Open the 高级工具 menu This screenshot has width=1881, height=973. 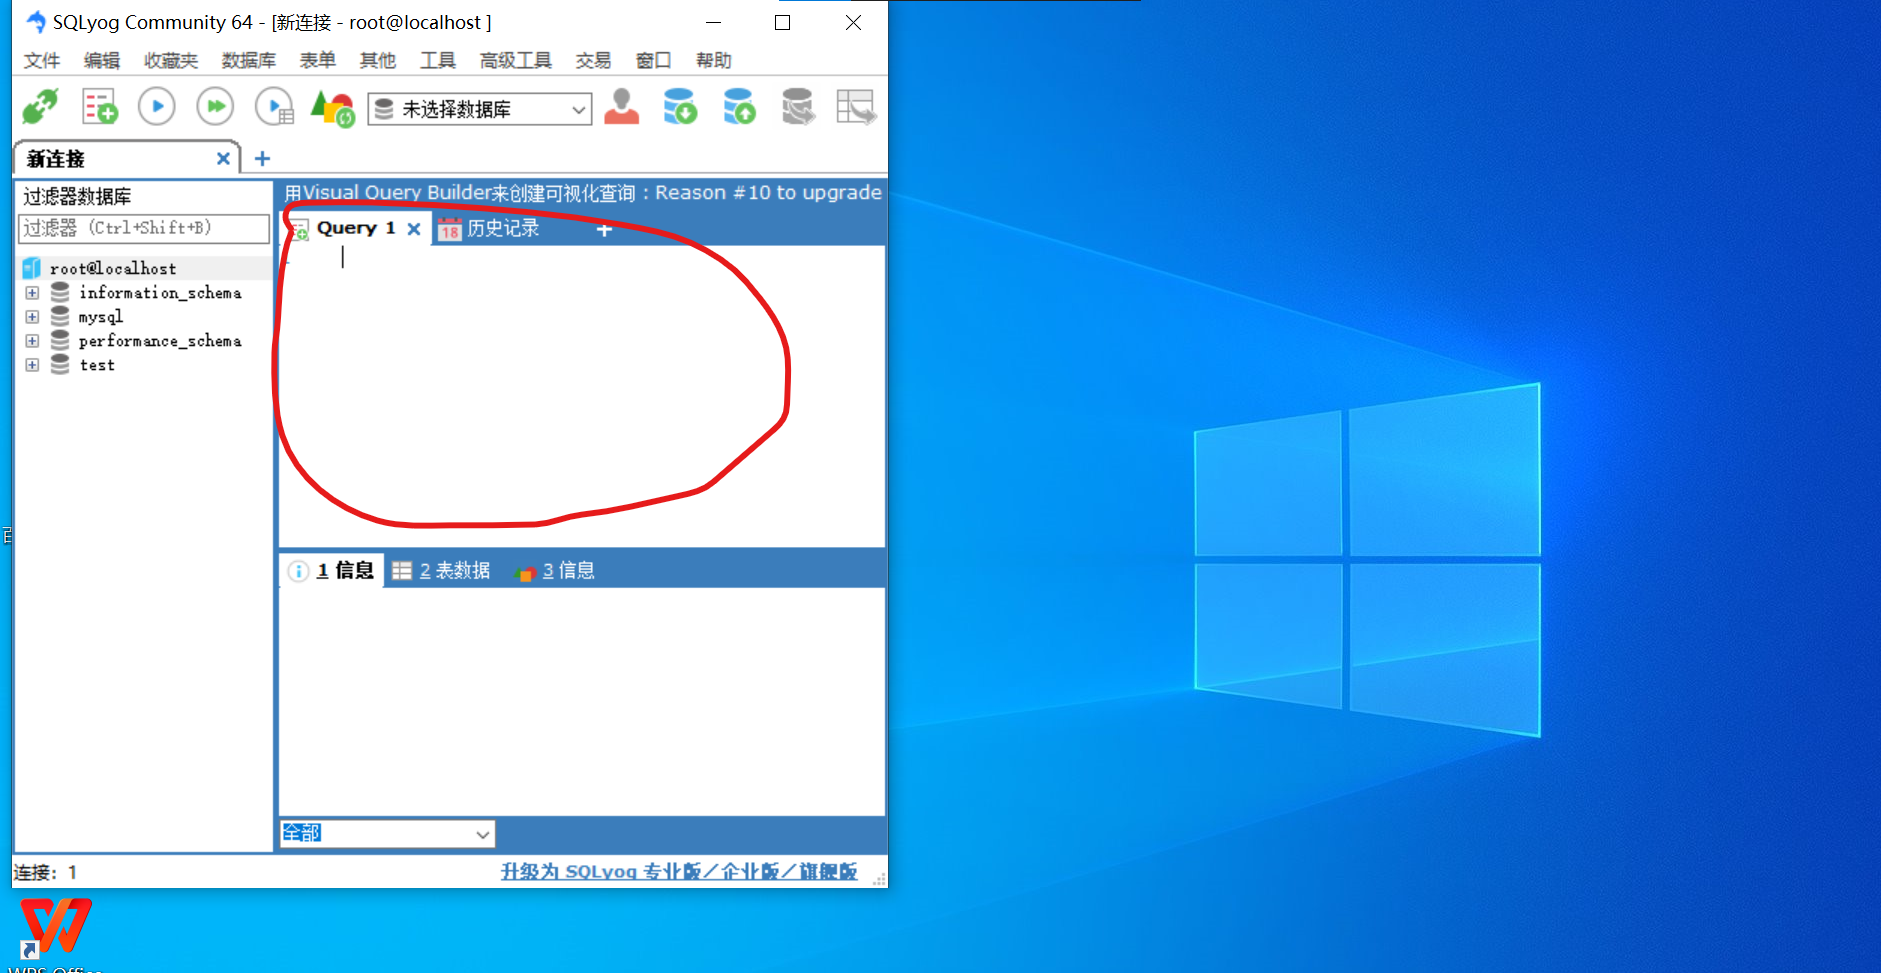516,60
